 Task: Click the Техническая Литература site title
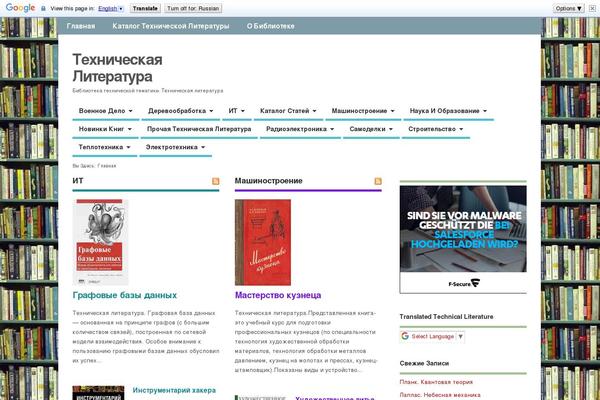117,68
